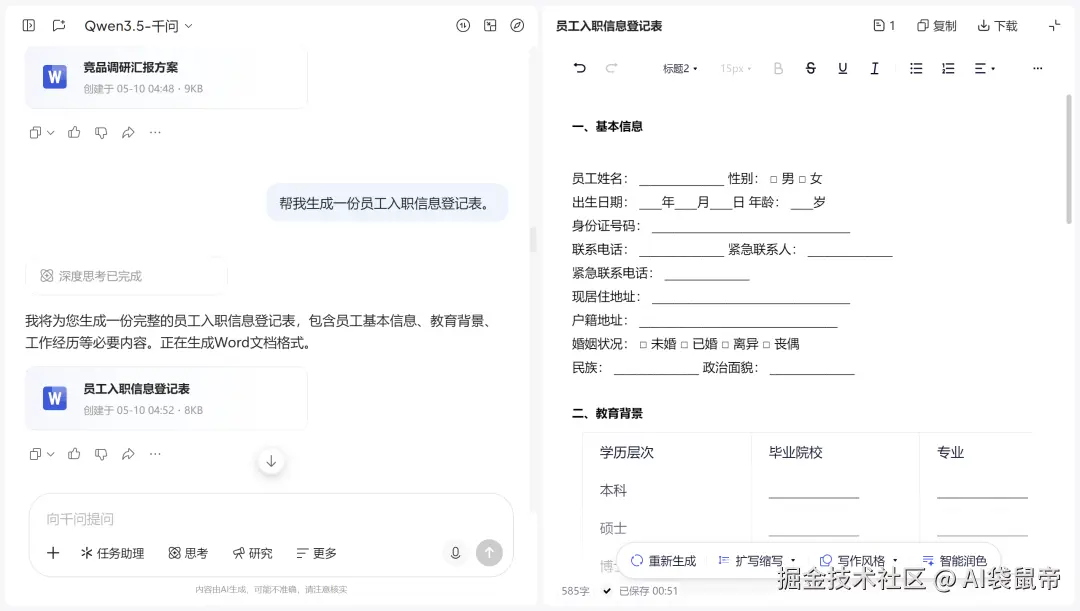The image size is (1080, 611).
Task: Toggle italic formatting
Action: coord(875,68)
